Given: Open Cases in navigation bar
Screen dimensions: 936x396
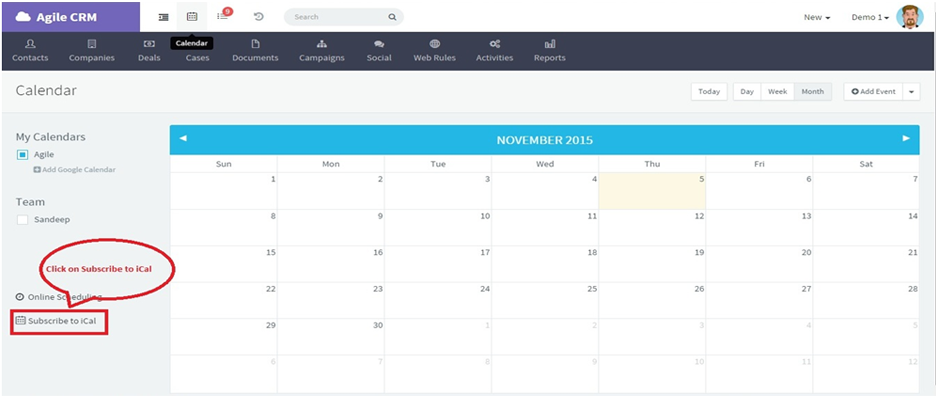Looking at the screenshot, I should click(x=198, y=58).
